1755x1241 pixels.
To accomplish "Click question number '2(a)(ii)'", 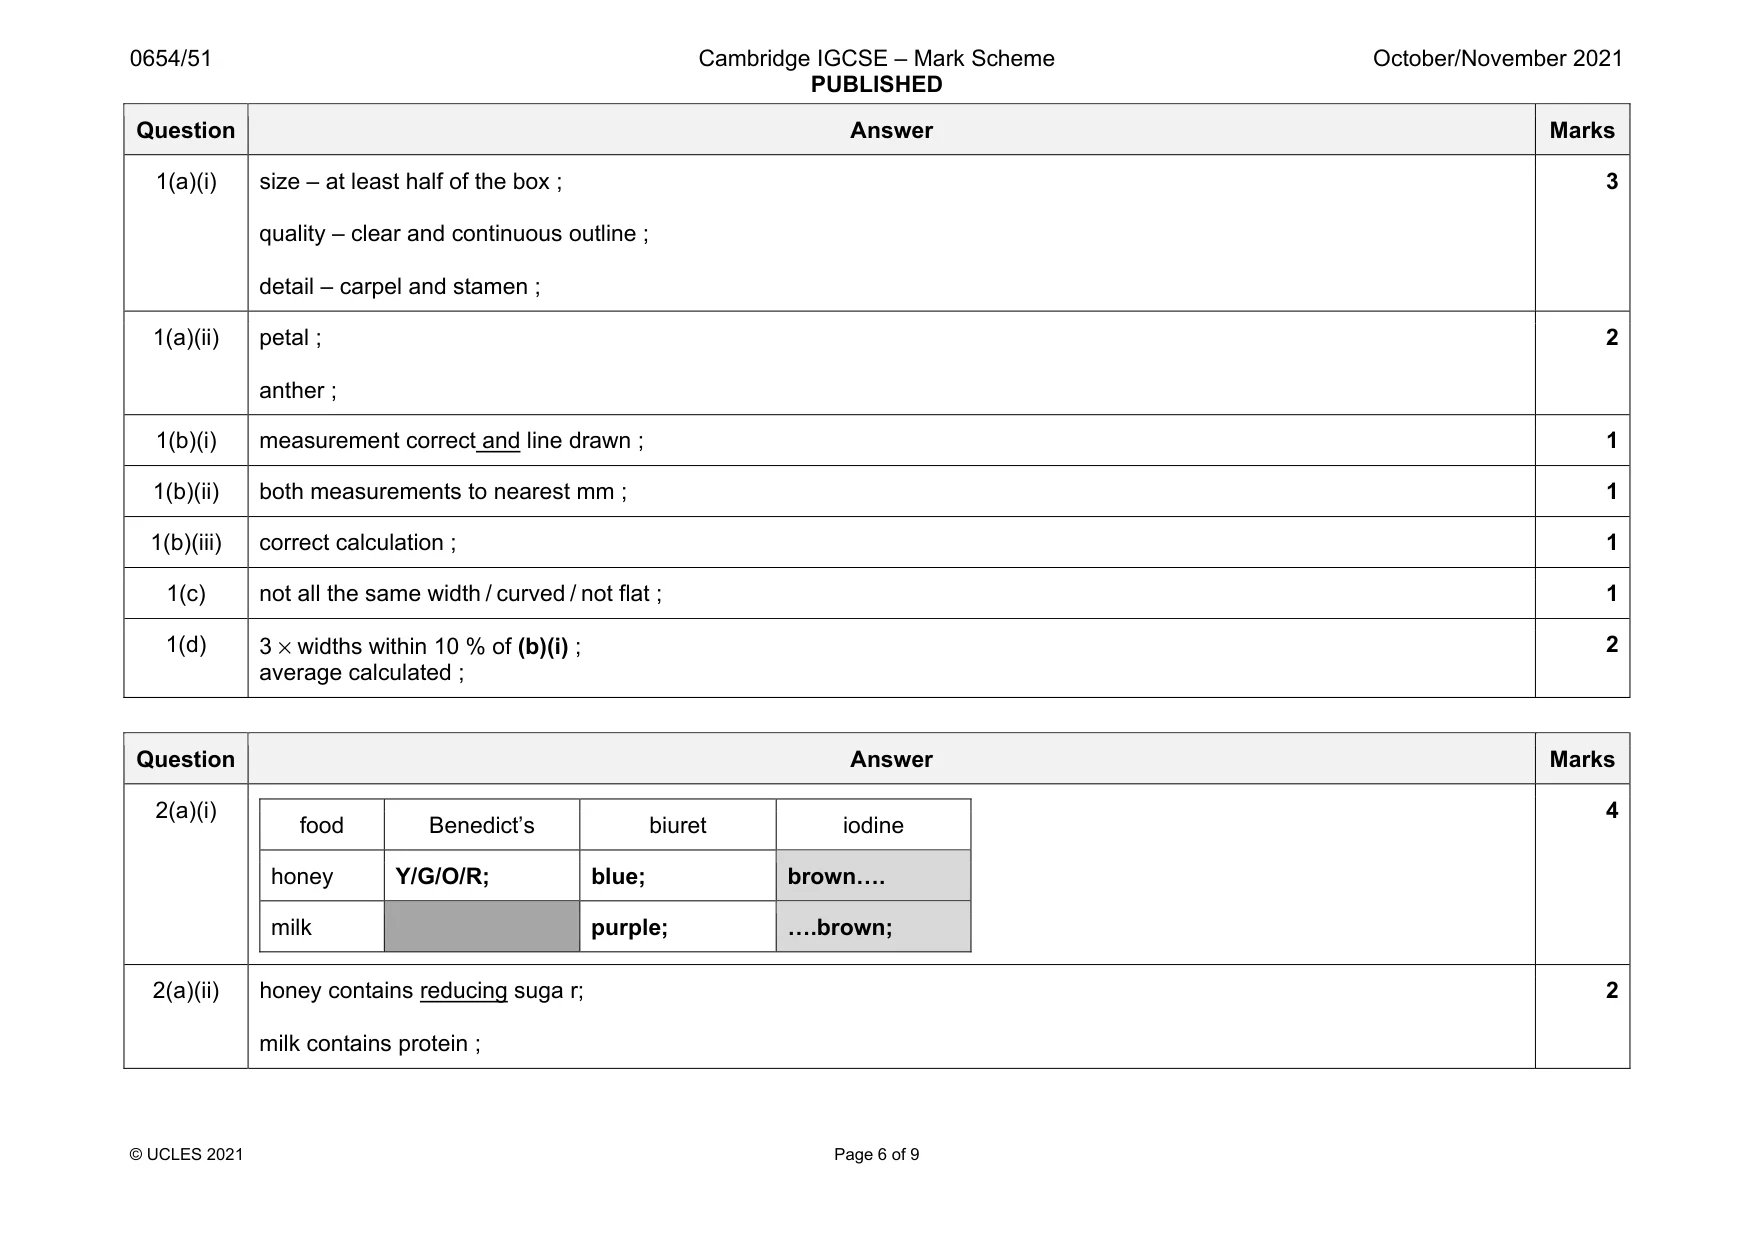I will 186,990.
